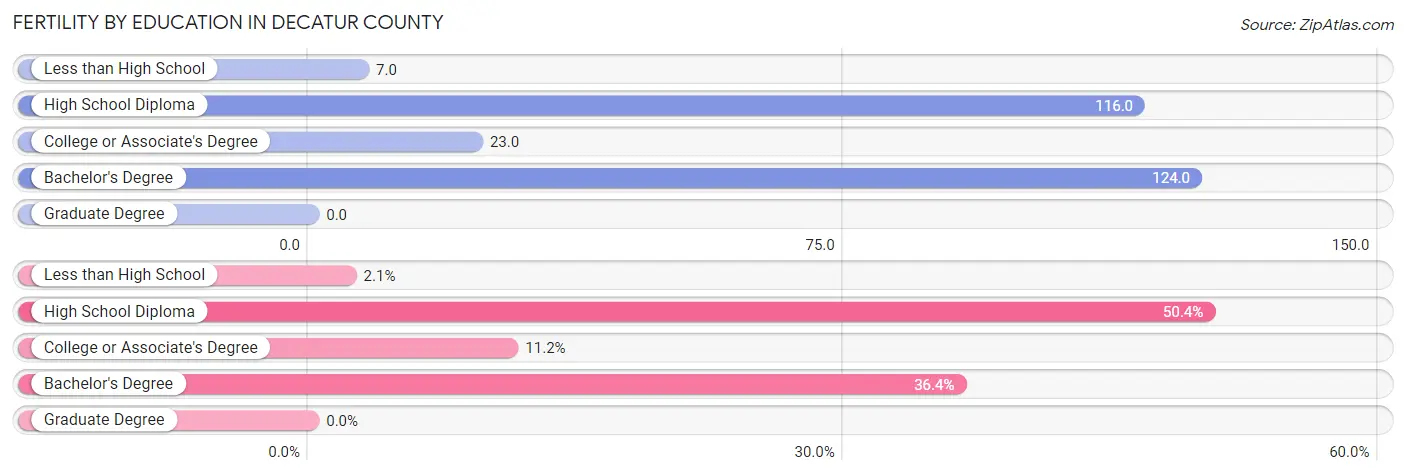The width and height of the screenshot is (1406, 475).
Task: Click the chart title Fertility by Education
Action: (x=228, y=22)
